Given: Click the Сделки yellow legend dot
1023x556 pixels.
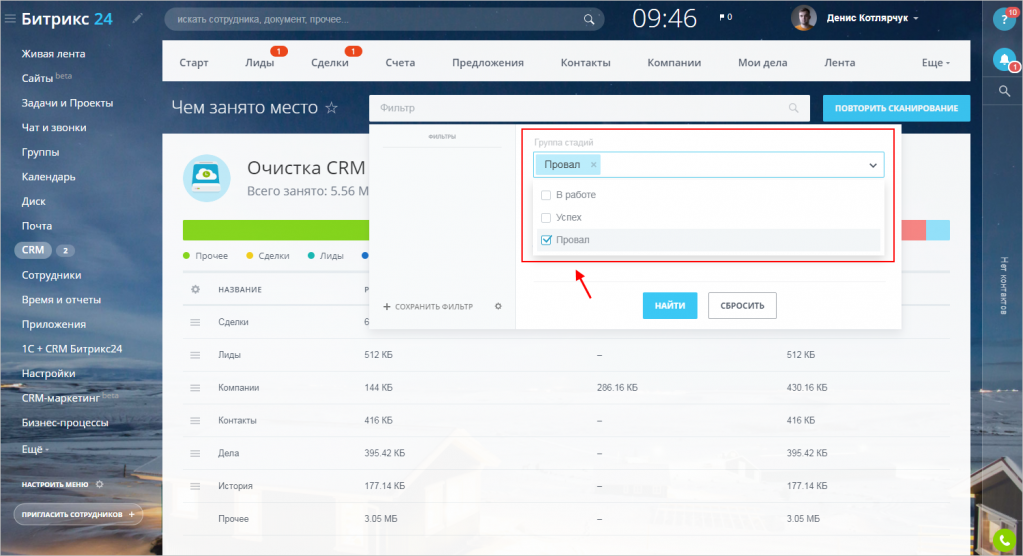Looking at the screenshot, I should [x=250, y=256].
